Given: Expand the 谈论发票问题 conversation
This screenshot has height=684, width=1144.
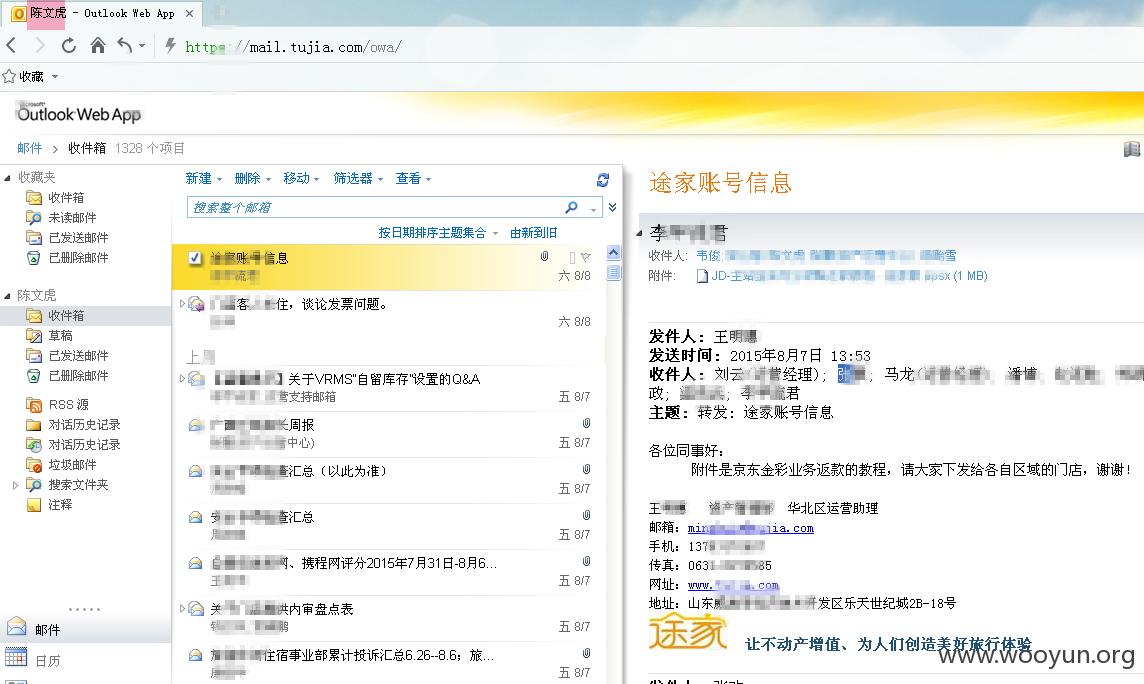Looking at the screenshot, I should pyautogui.click(x=182, y=303).
